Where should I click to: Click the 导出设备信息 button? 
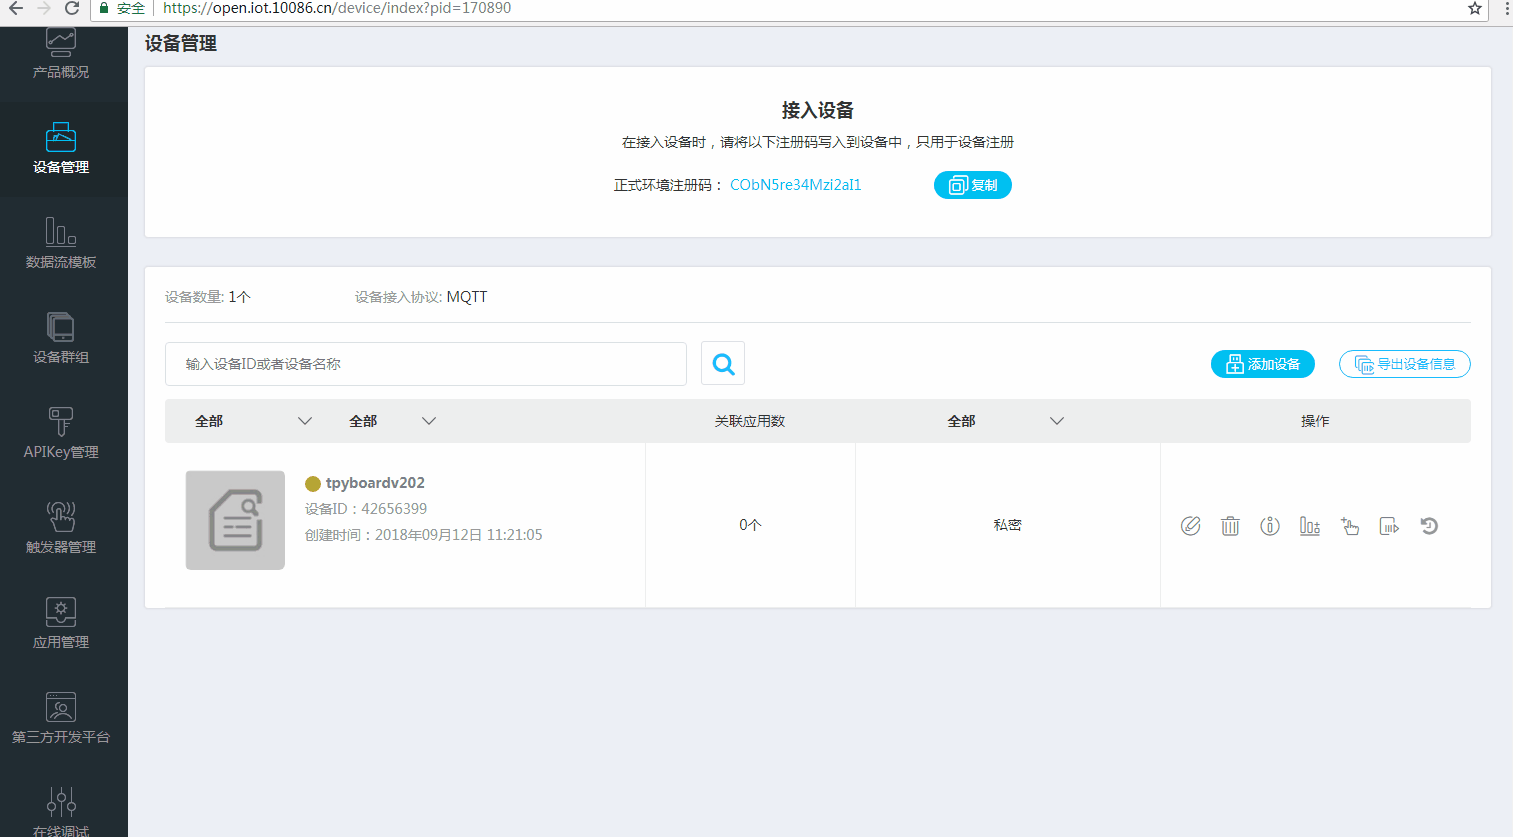pos(1404,364)
